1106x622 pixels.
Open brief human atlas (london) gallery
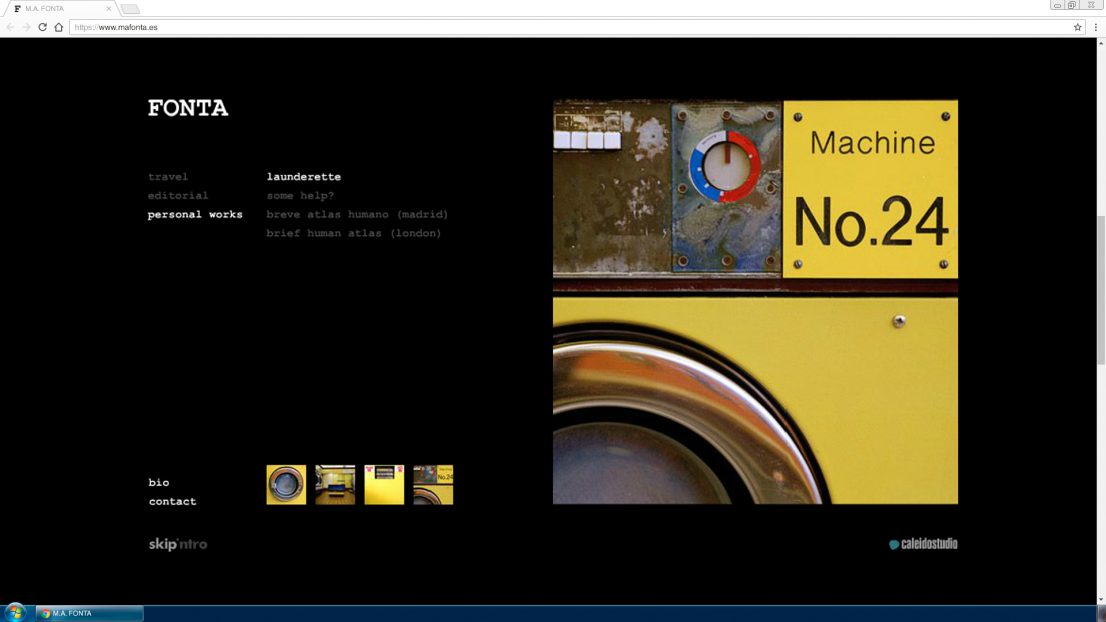click(353, 233)
